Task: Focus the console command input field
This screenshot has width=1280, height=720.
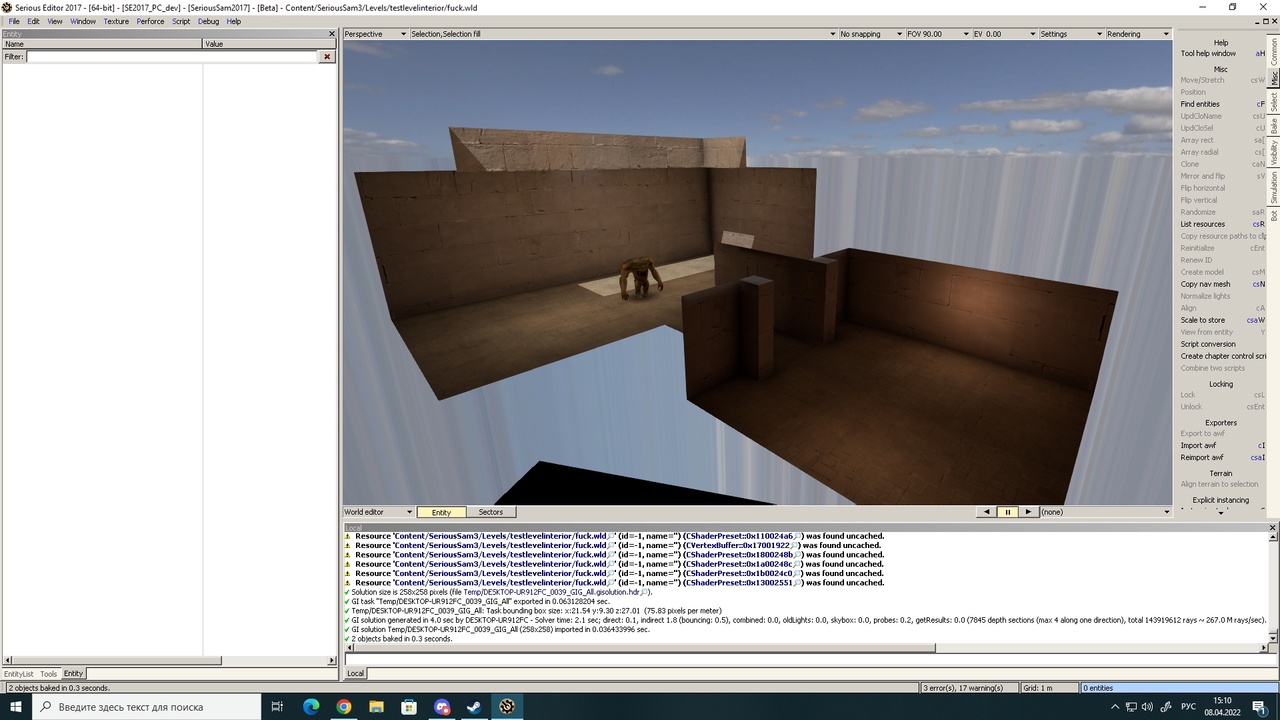Action: (x=811, y=659)
